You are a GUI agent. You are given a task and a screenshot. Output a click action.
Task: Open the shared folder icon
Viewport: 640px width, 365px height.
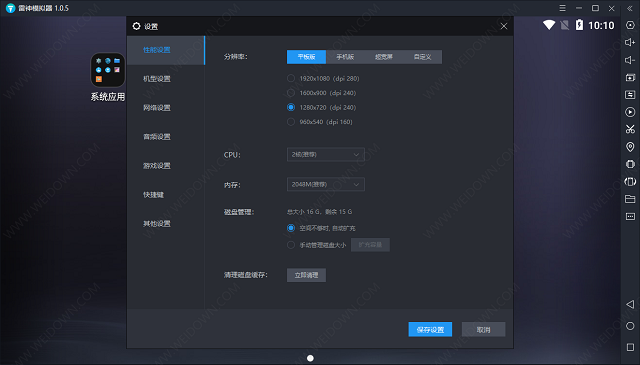pyautogui.click(x=630, y=199)
